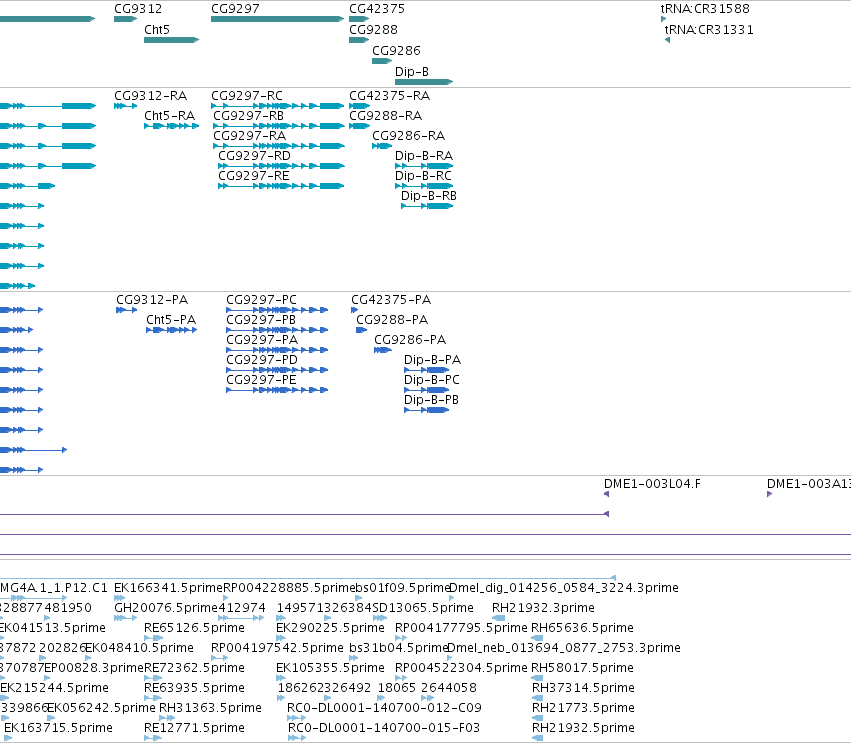Click the Dip-B-RA transcript label
851x743 pixels.
[424, 156]
